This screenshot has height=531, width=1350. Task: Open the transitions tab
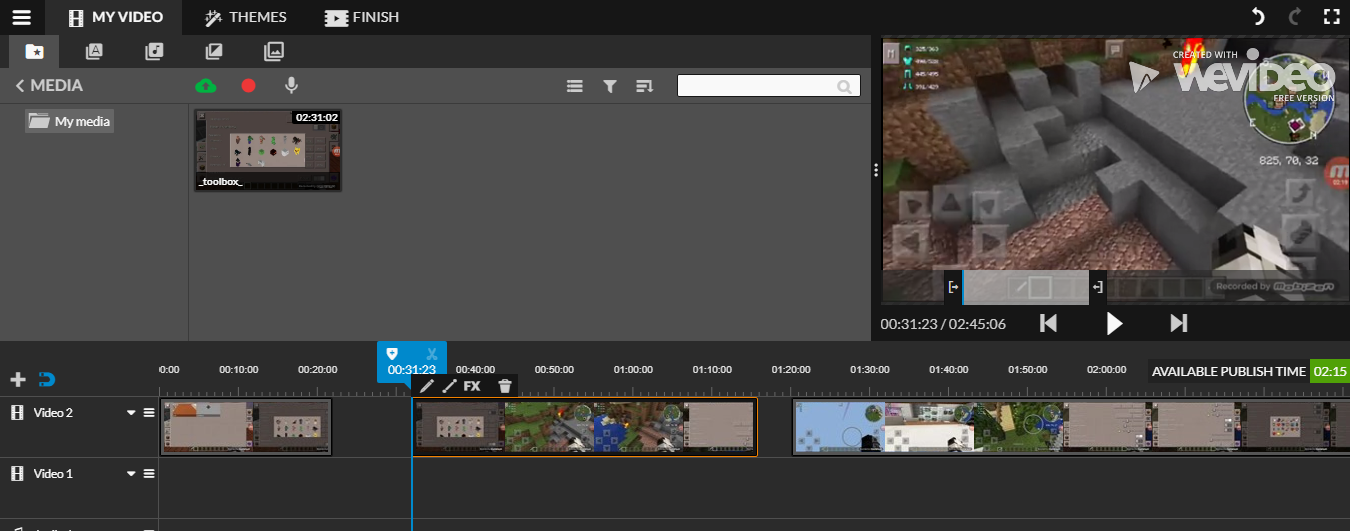tap(214, 51)
